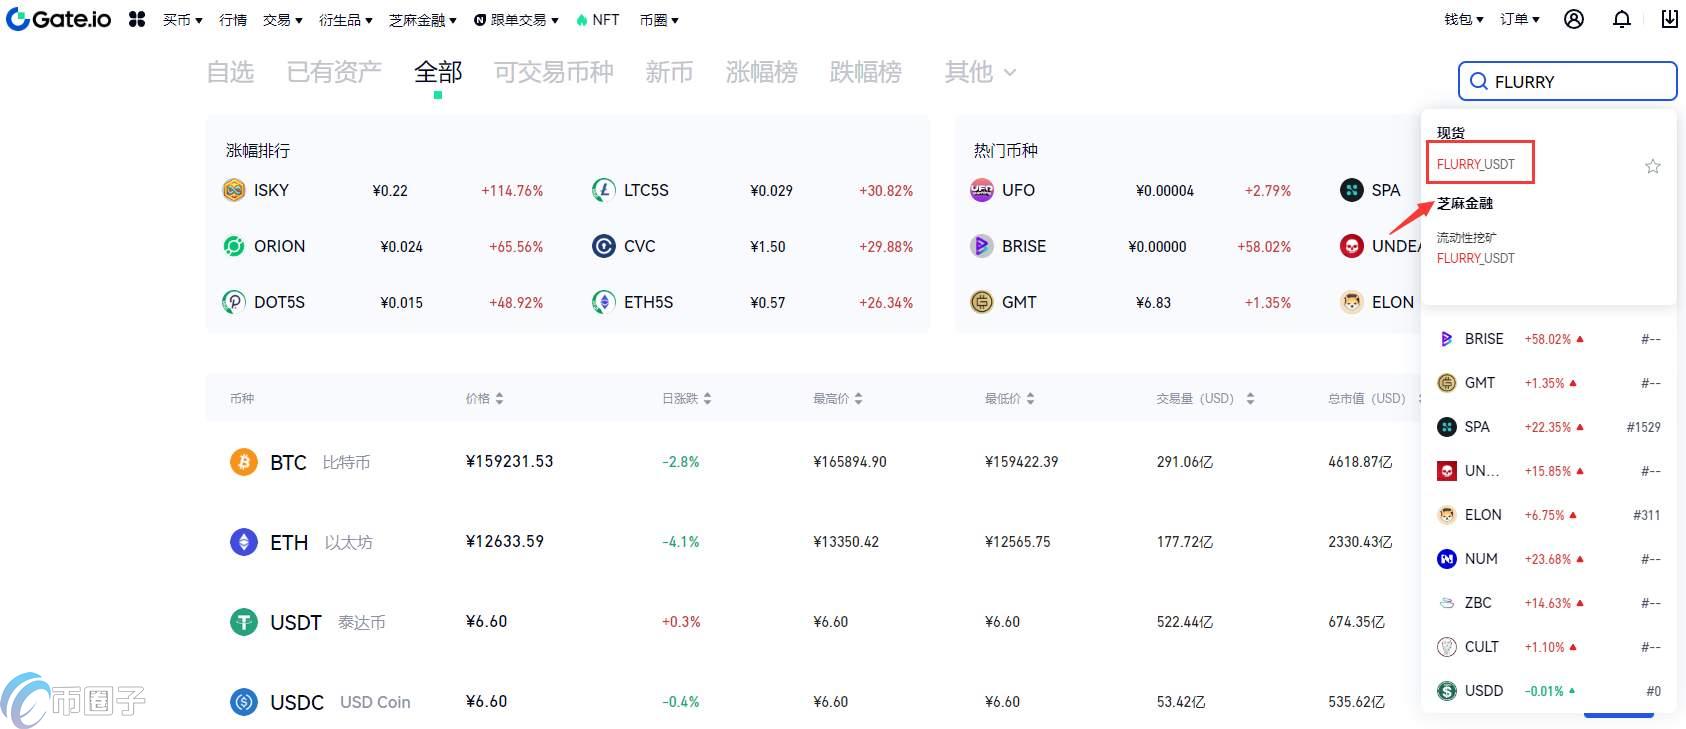The image size is (1686, 729).
Task: Switch to the 可交易币种 tab
Action: coord(554,72)
